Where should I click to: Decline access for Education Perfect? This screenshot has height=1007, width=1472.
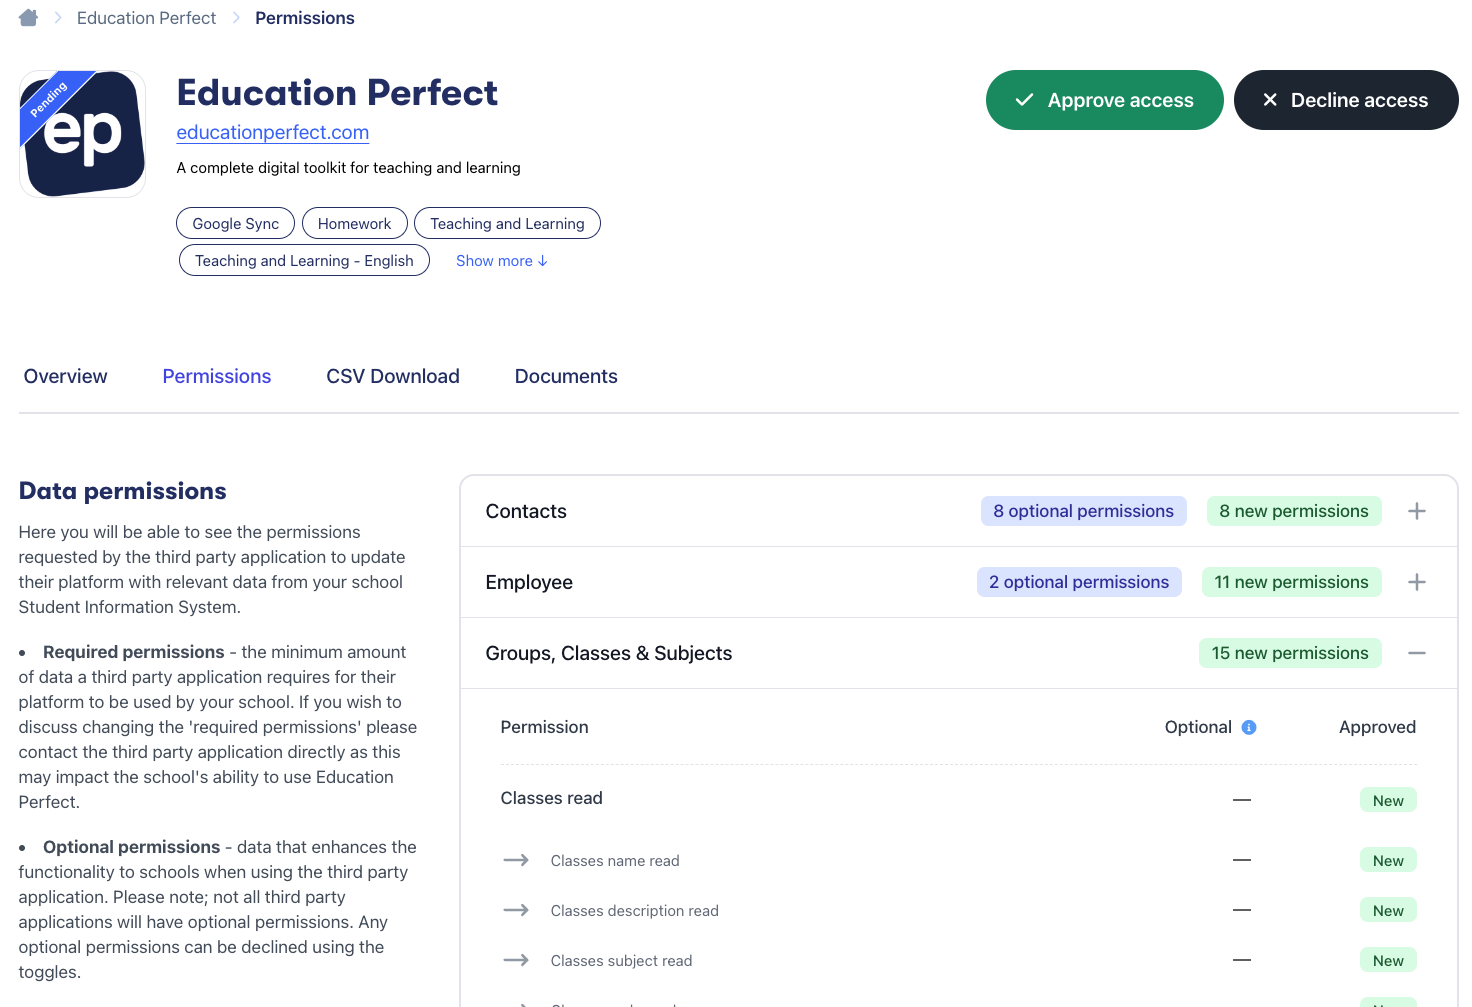coord(1346,100)
